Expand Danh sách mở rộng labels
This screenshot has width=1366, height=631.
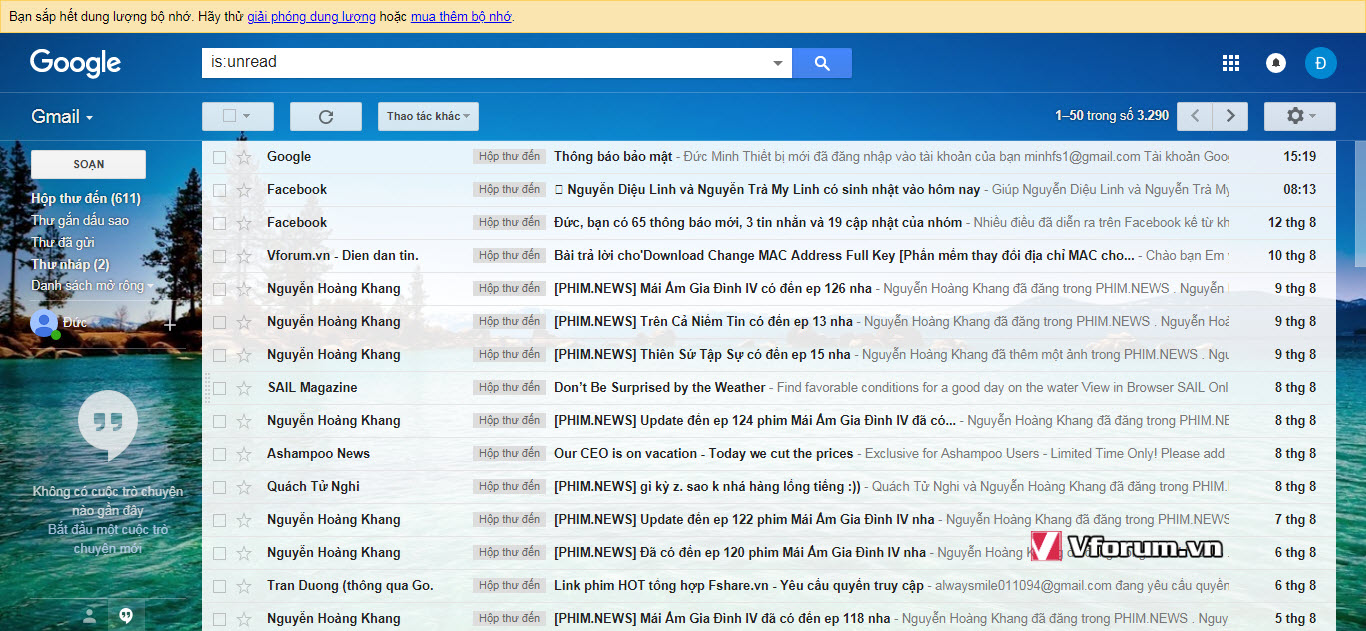coord(92,286)
